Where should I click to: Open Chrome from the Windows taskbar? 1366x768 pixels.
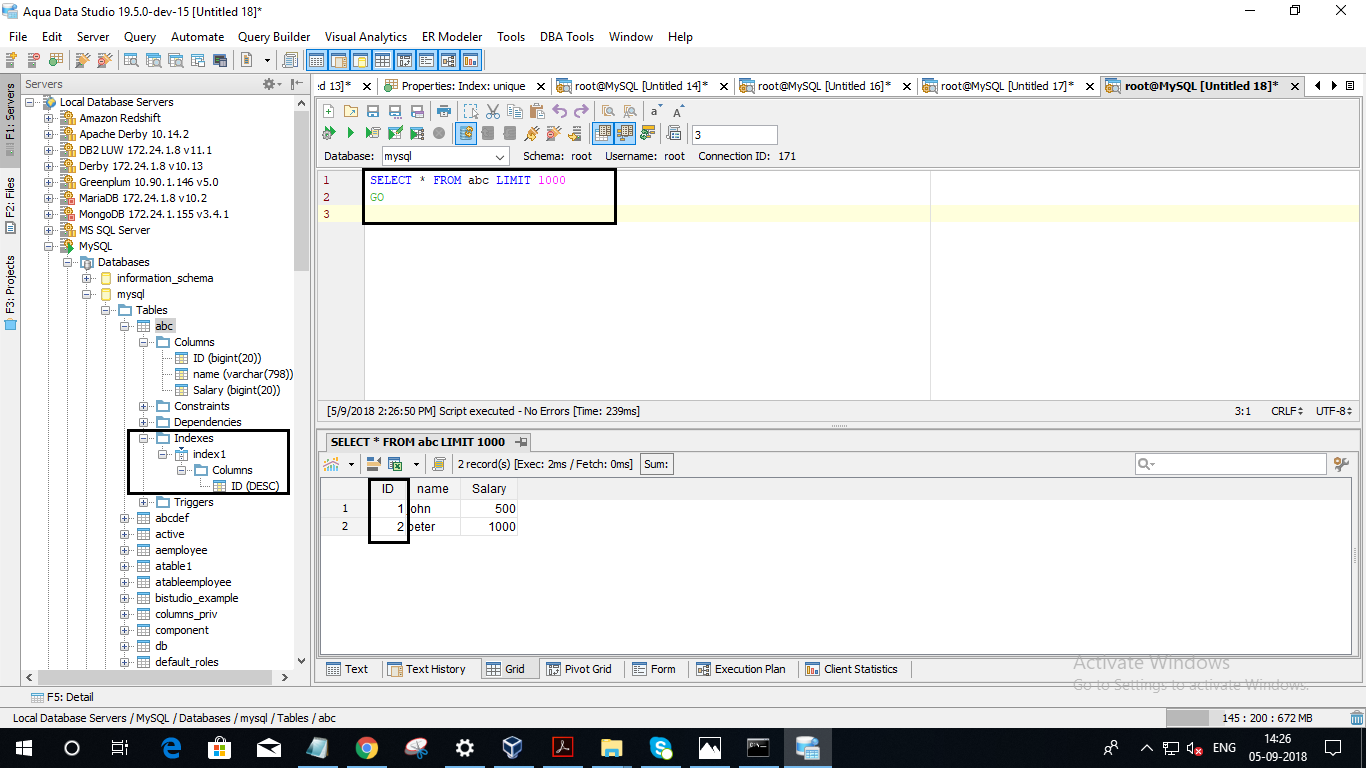tap(366, 747)
